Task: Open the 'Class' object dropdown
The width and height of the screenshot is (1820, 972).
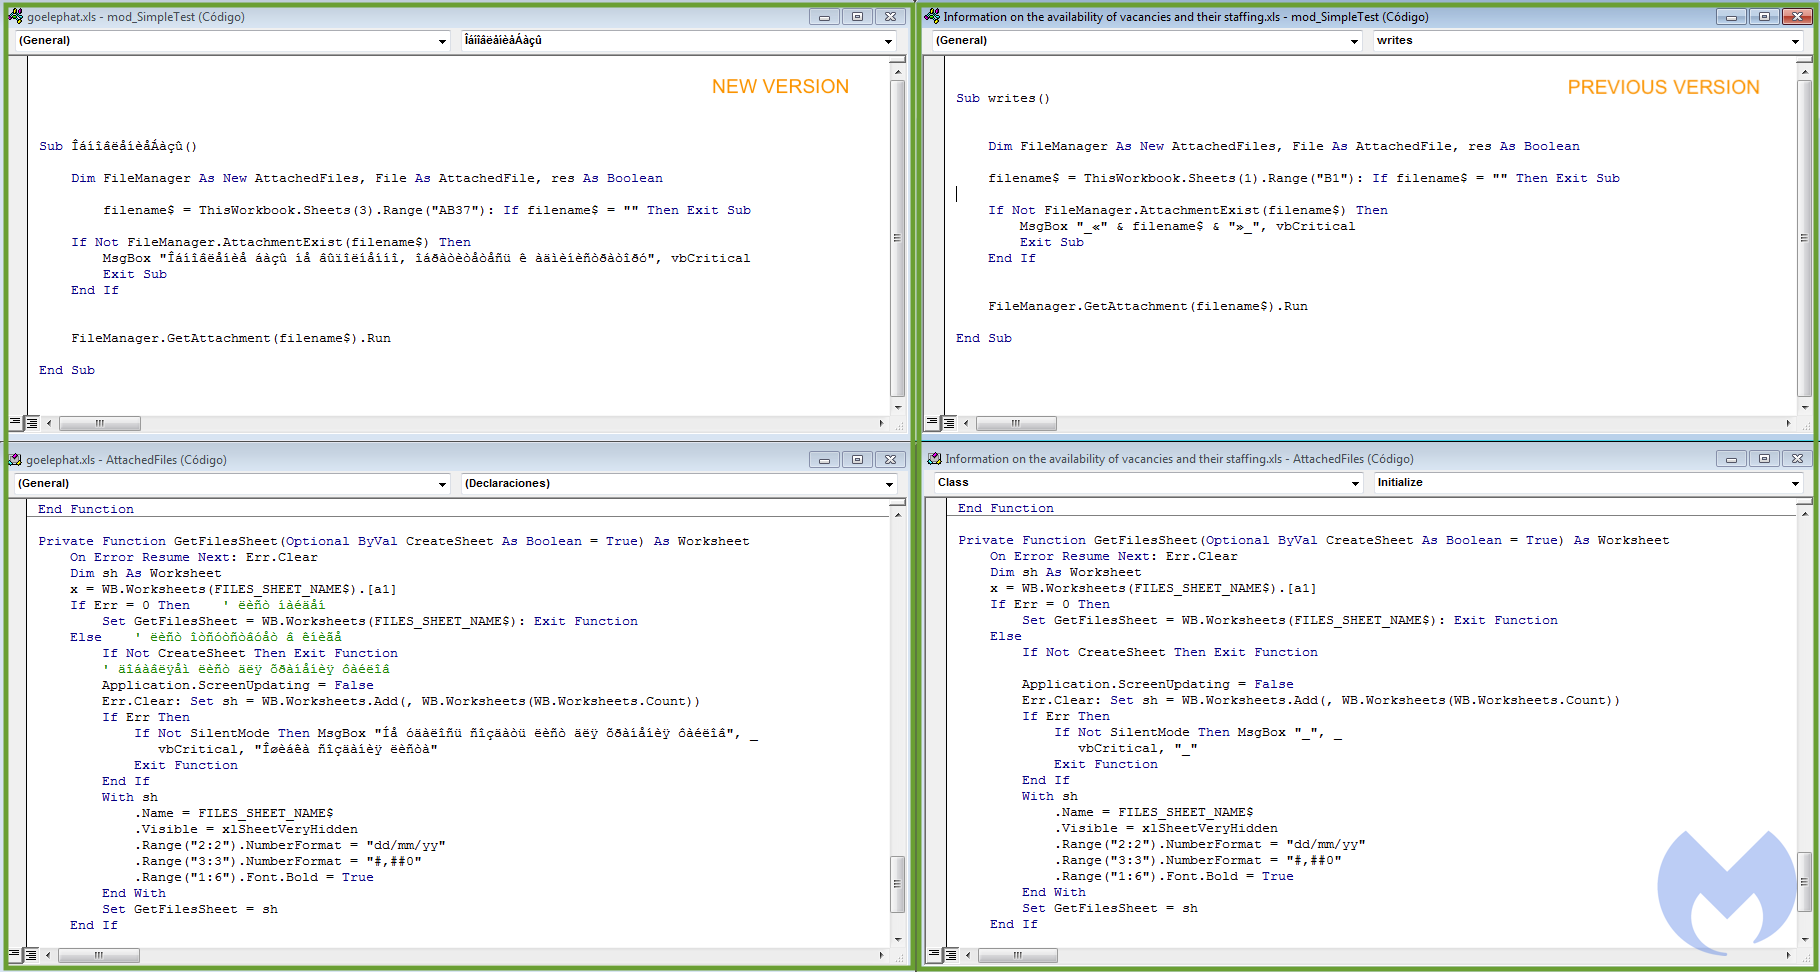Action: pyautogui.click(x=1148, y=483)
